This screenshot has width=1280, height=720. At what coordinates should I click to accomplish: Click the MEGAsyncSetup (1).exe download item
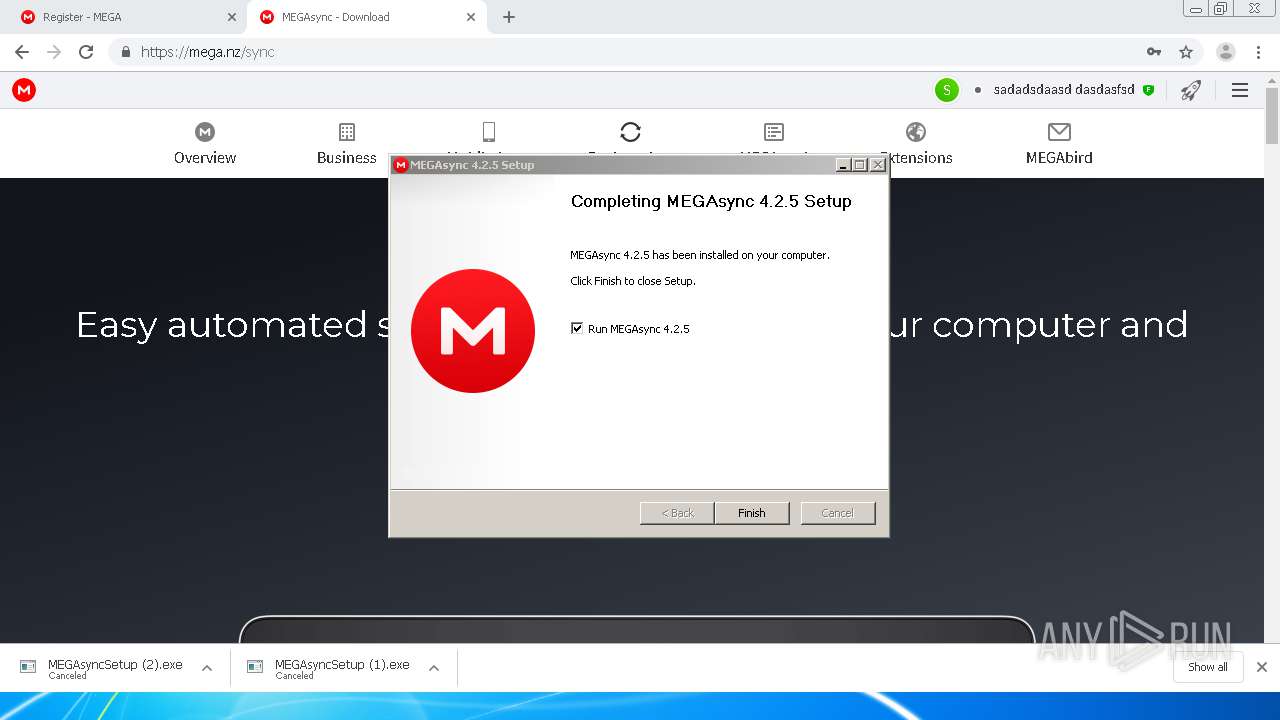pos(342,667)
